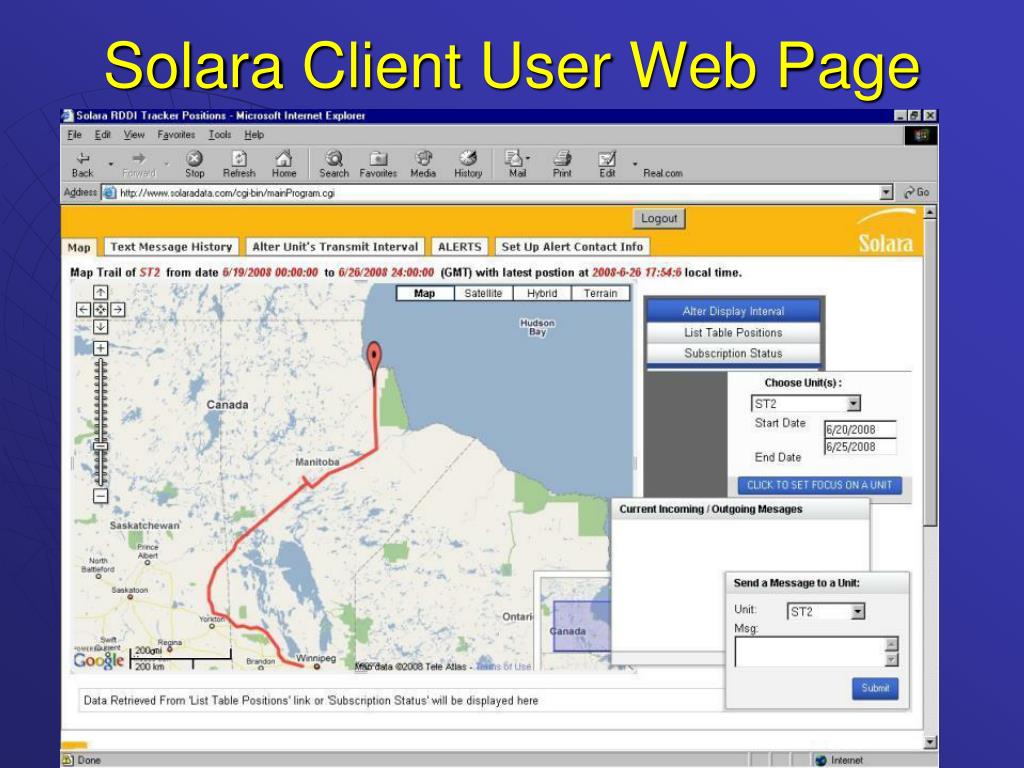Viewport: 1024px width, 768px height.
Task: Pan the map up with arrow control
Action: (101, 293)
